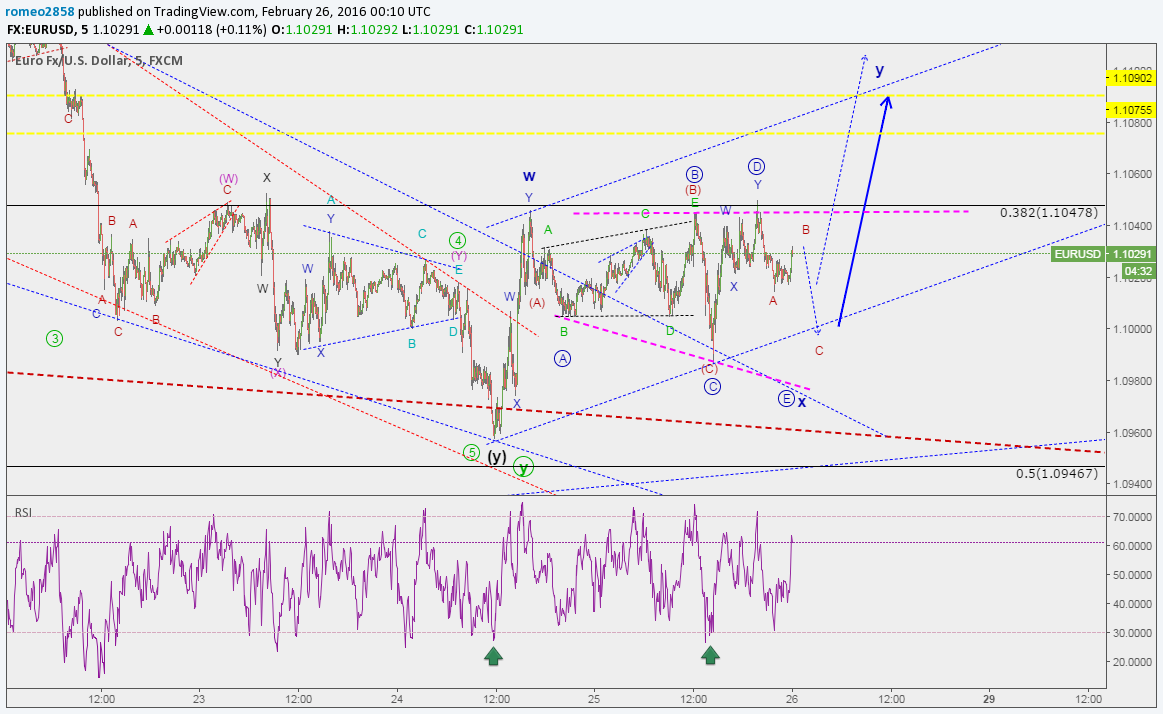The width and height of the screenshot is (1163, 714).
Task: Click the 04:32 bar countdown label
Action: (1139, 271)
